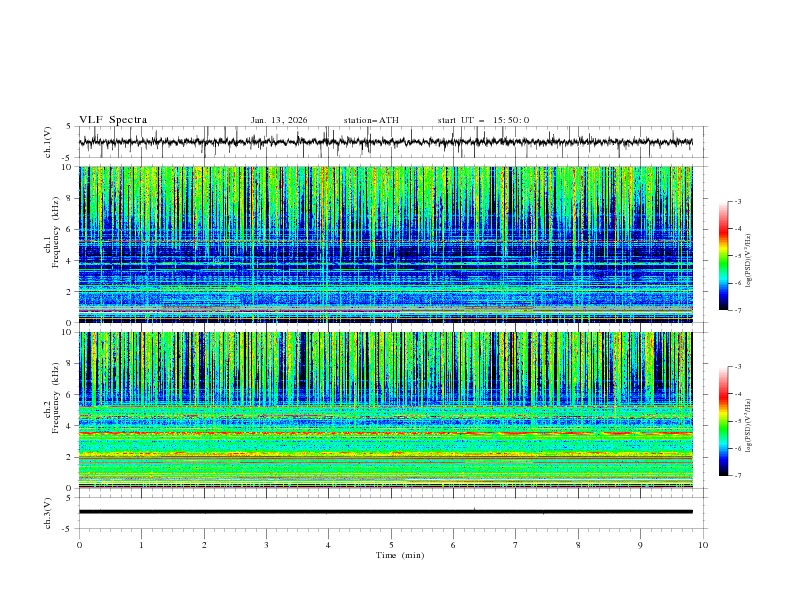Click the ch.1 "Frequency (kHz)" axis label
The image size is (792, 612).
pyautogui.click(x=56, y=233)
